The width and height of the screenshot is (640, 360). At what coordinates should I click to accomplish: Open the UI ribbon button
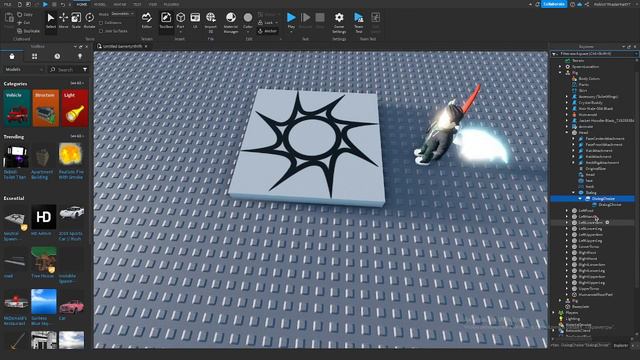click(x=195, y=20)
